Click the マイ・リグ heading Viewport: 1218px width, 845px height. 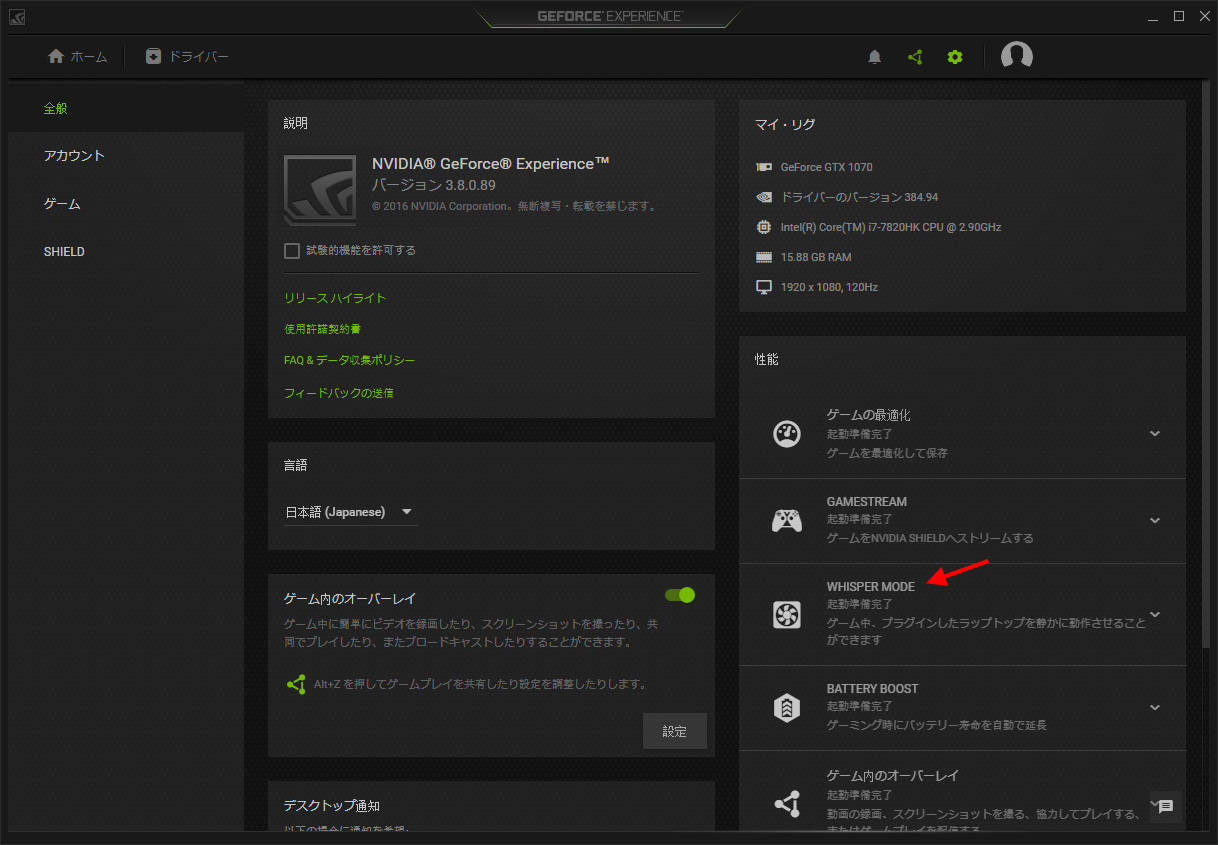[x=785, y=125]
